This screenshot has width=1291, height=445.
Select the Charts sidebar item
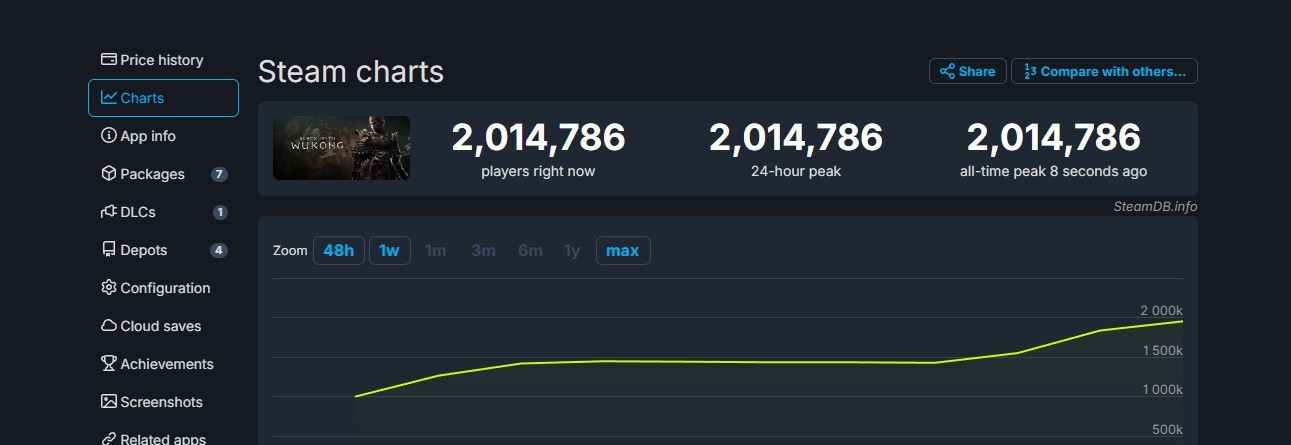163,98
